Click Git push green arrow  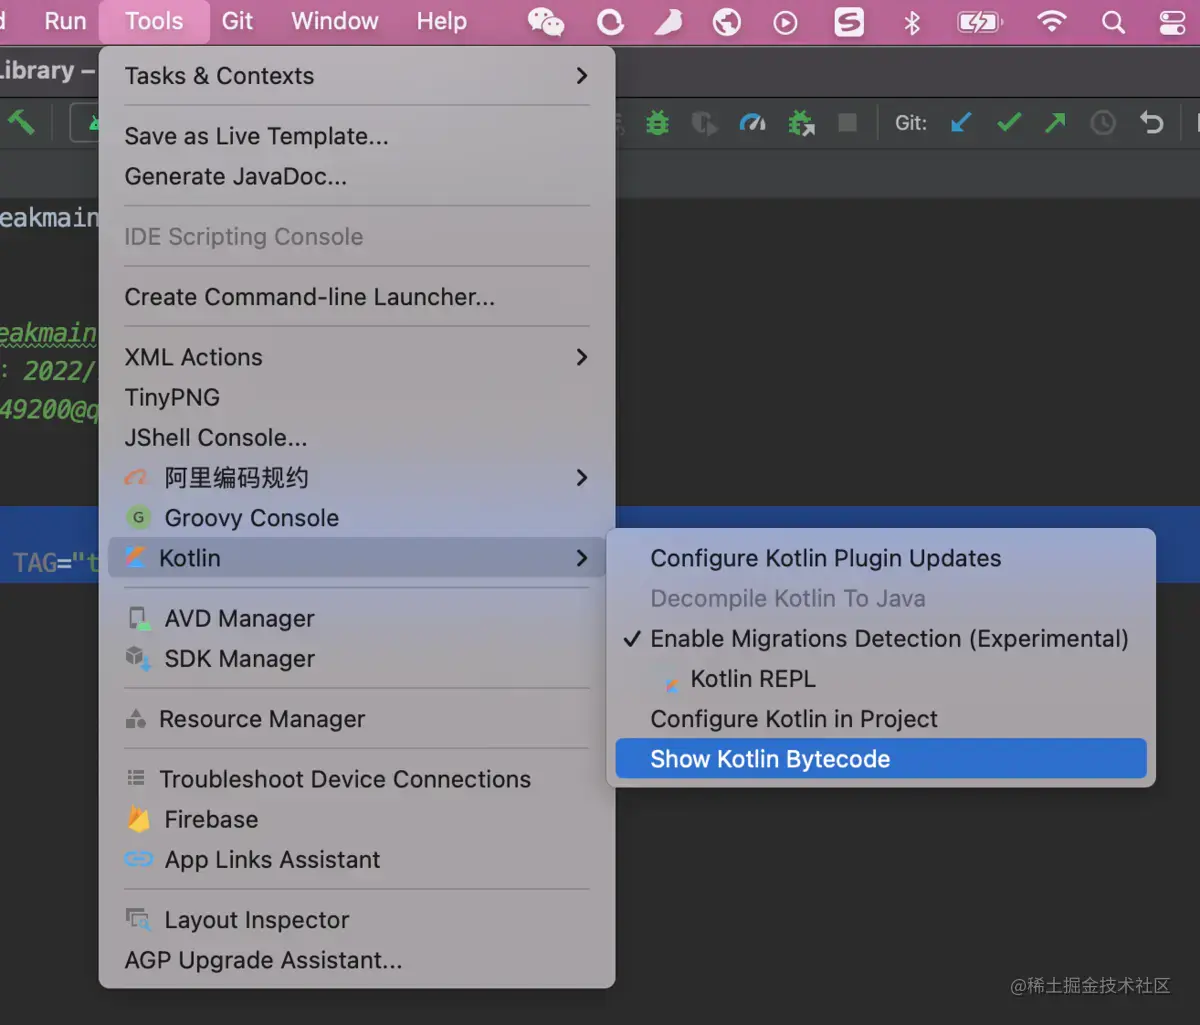point(1055,122)
